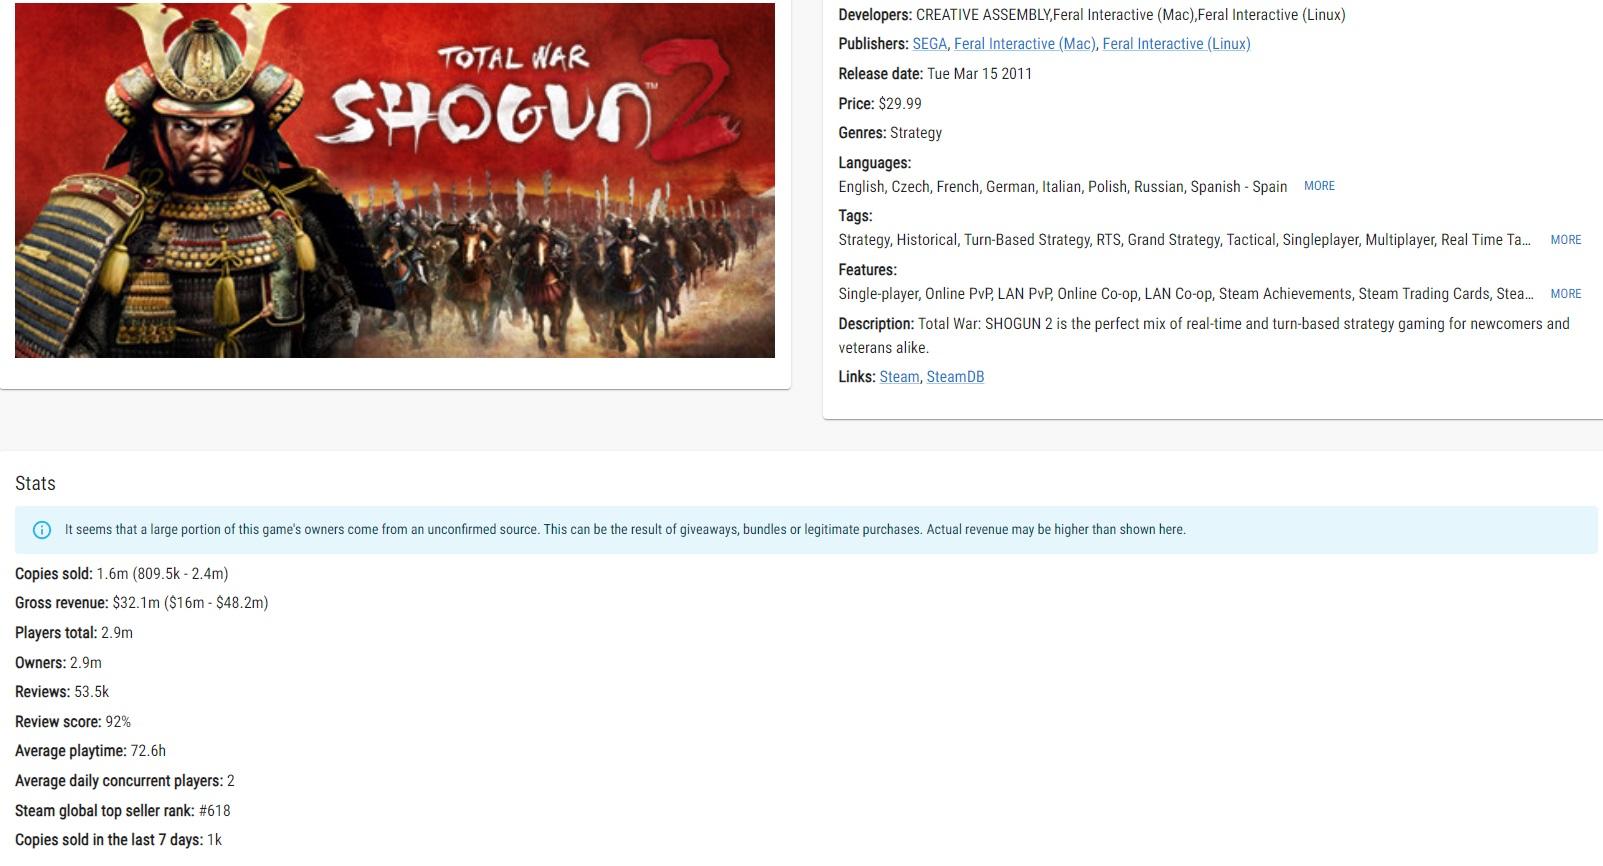
Task: Click the Average playtime 72.6h value
Action: point(148,751)
